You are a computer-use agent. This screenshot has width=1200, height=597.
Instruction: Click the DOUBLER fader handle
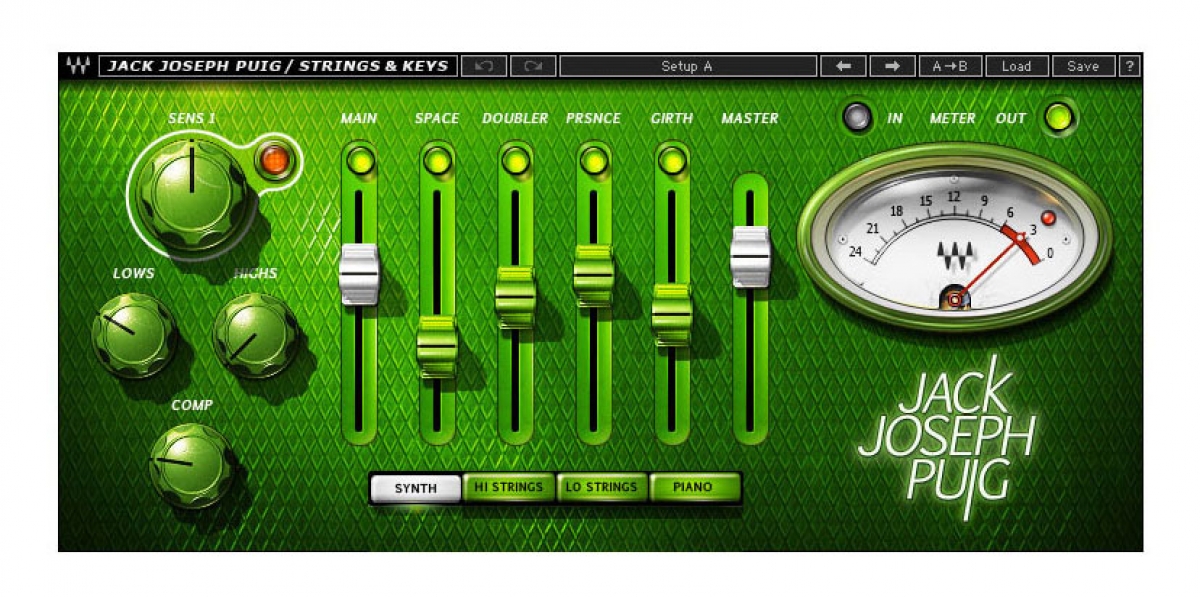pyautogui.click(x=515, y=297)
